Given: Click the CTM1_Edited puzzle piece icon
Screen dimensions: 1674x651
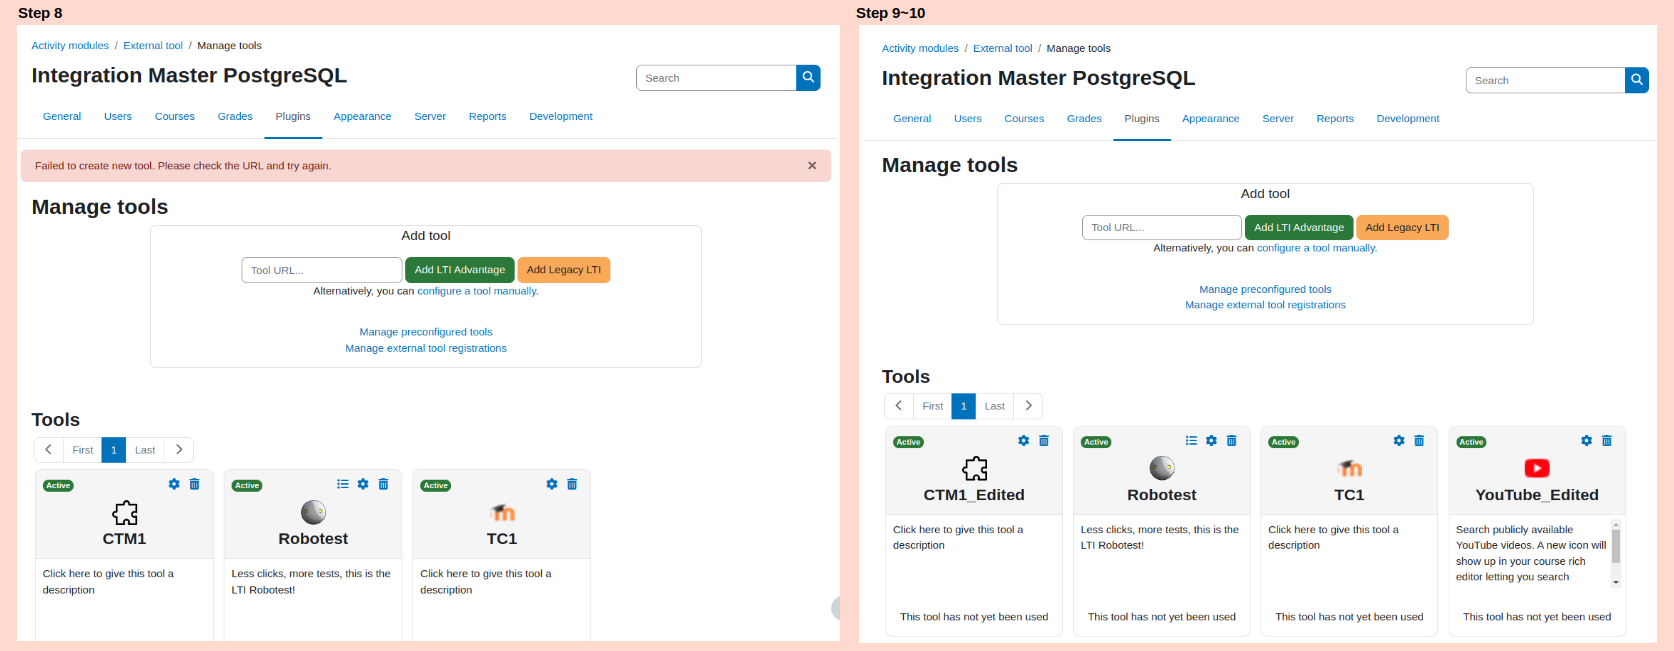Looking at the screenshot, I should [x=974, y=469].
